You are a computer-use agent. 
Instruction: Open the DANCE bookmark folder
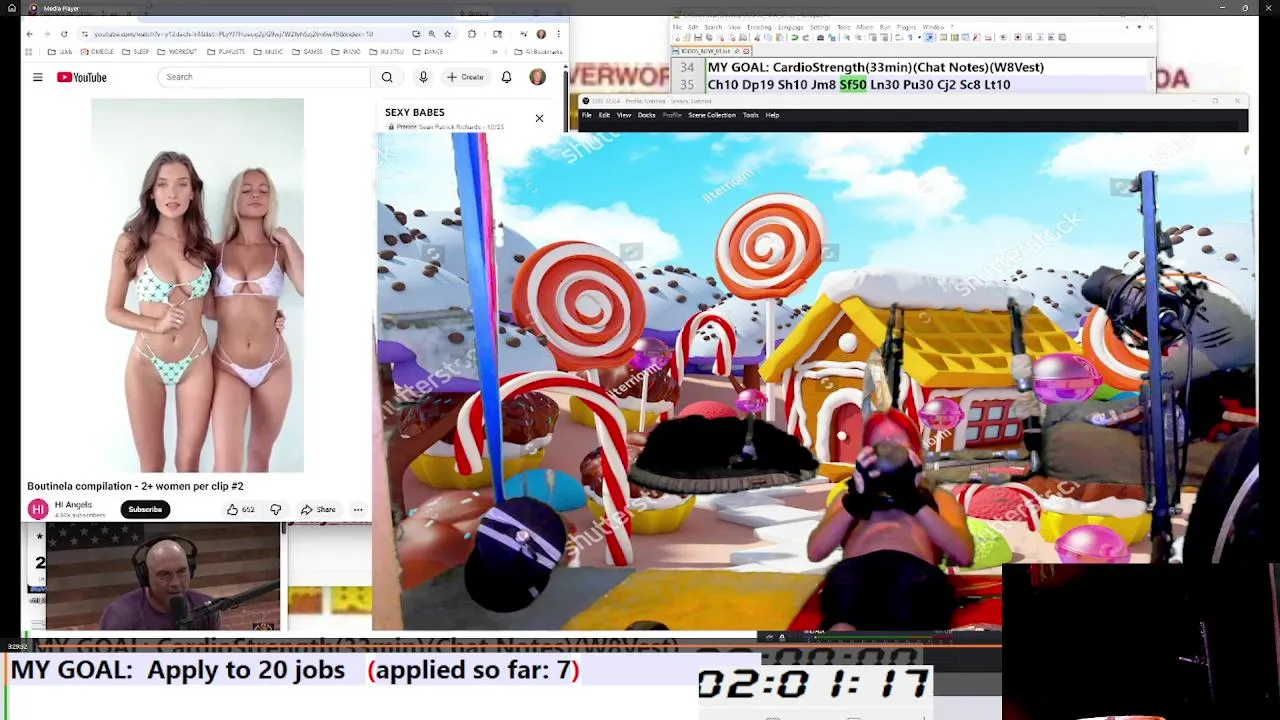pos(427,52)
